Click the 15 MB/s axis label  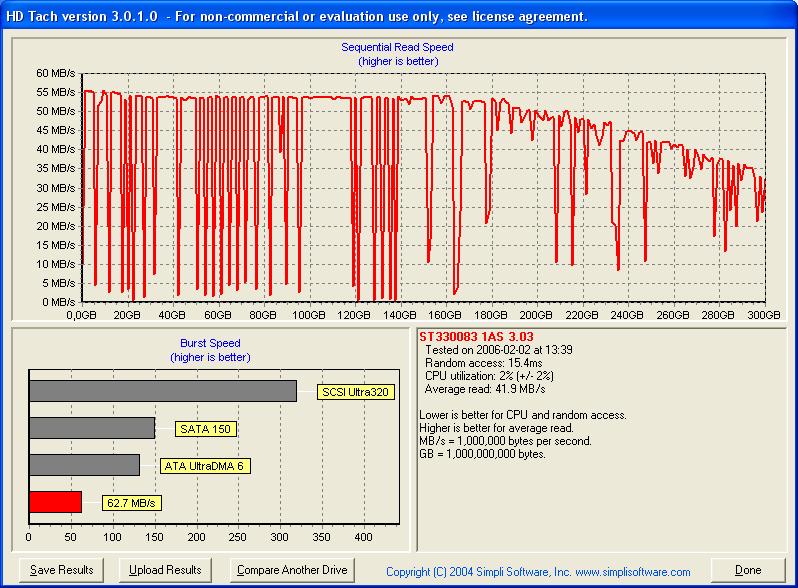(55, 245)
